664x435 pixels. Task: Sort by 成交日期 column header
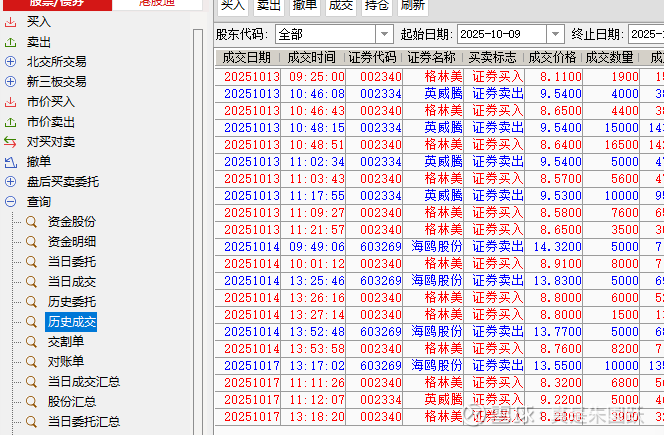[x=246, y=57]
